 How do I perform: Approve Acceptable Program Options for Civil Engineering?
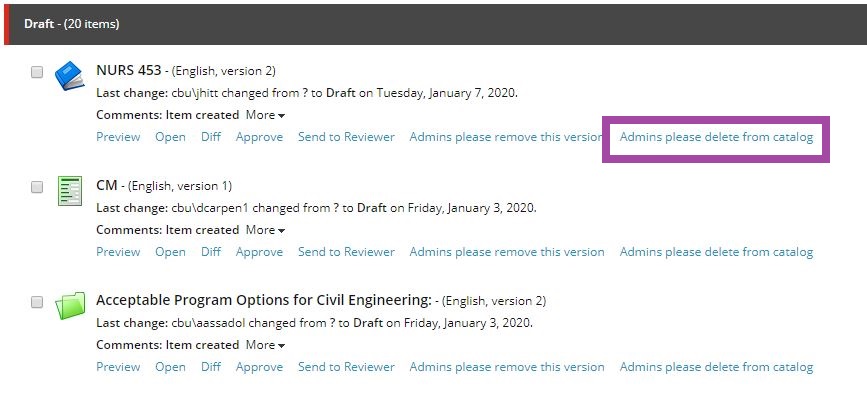point(259,367)
